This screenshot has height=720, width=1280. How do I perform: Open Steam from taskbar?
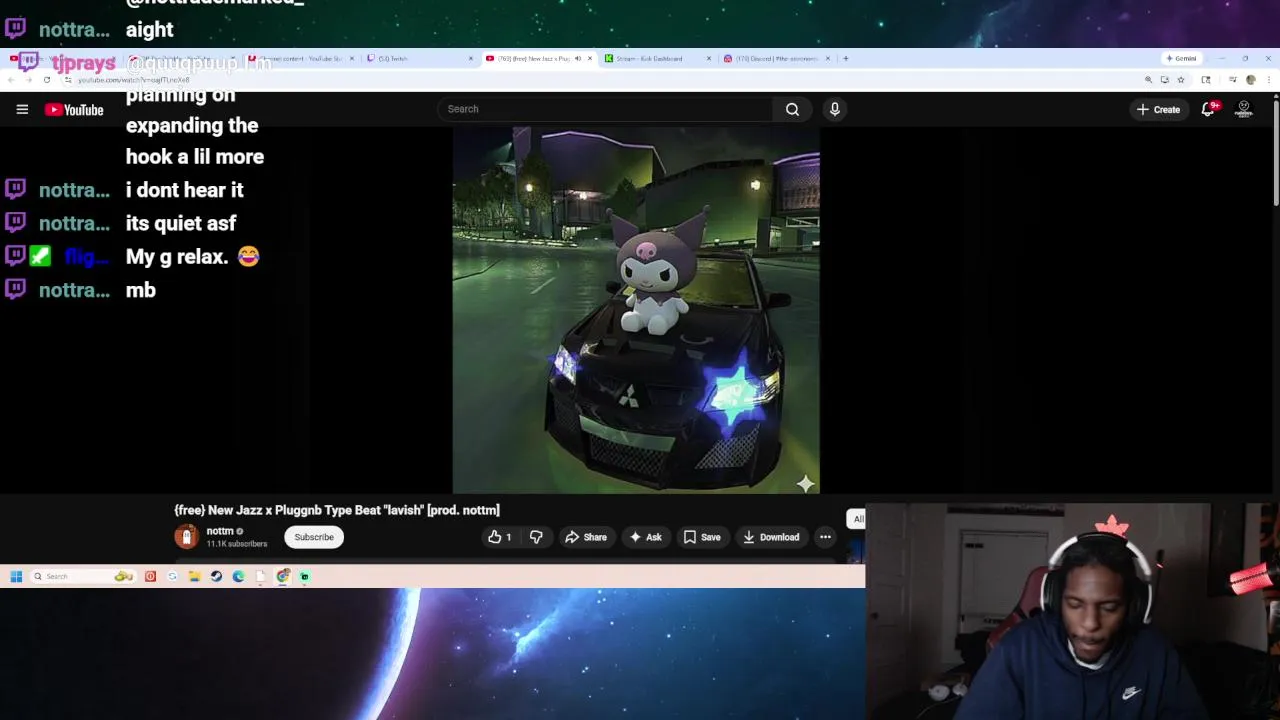pos(216,576)
